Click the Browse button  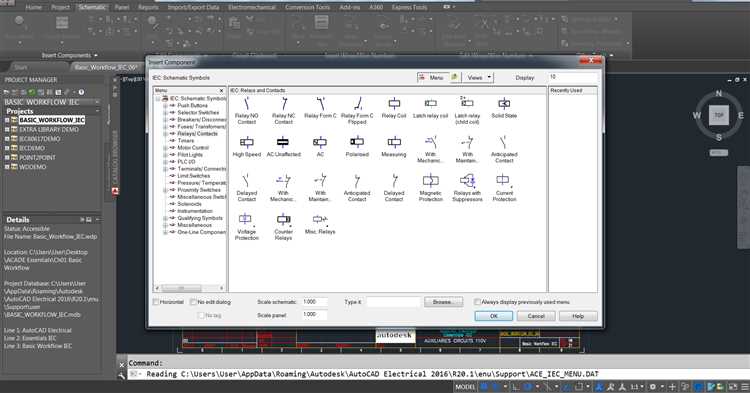[443, 302]
